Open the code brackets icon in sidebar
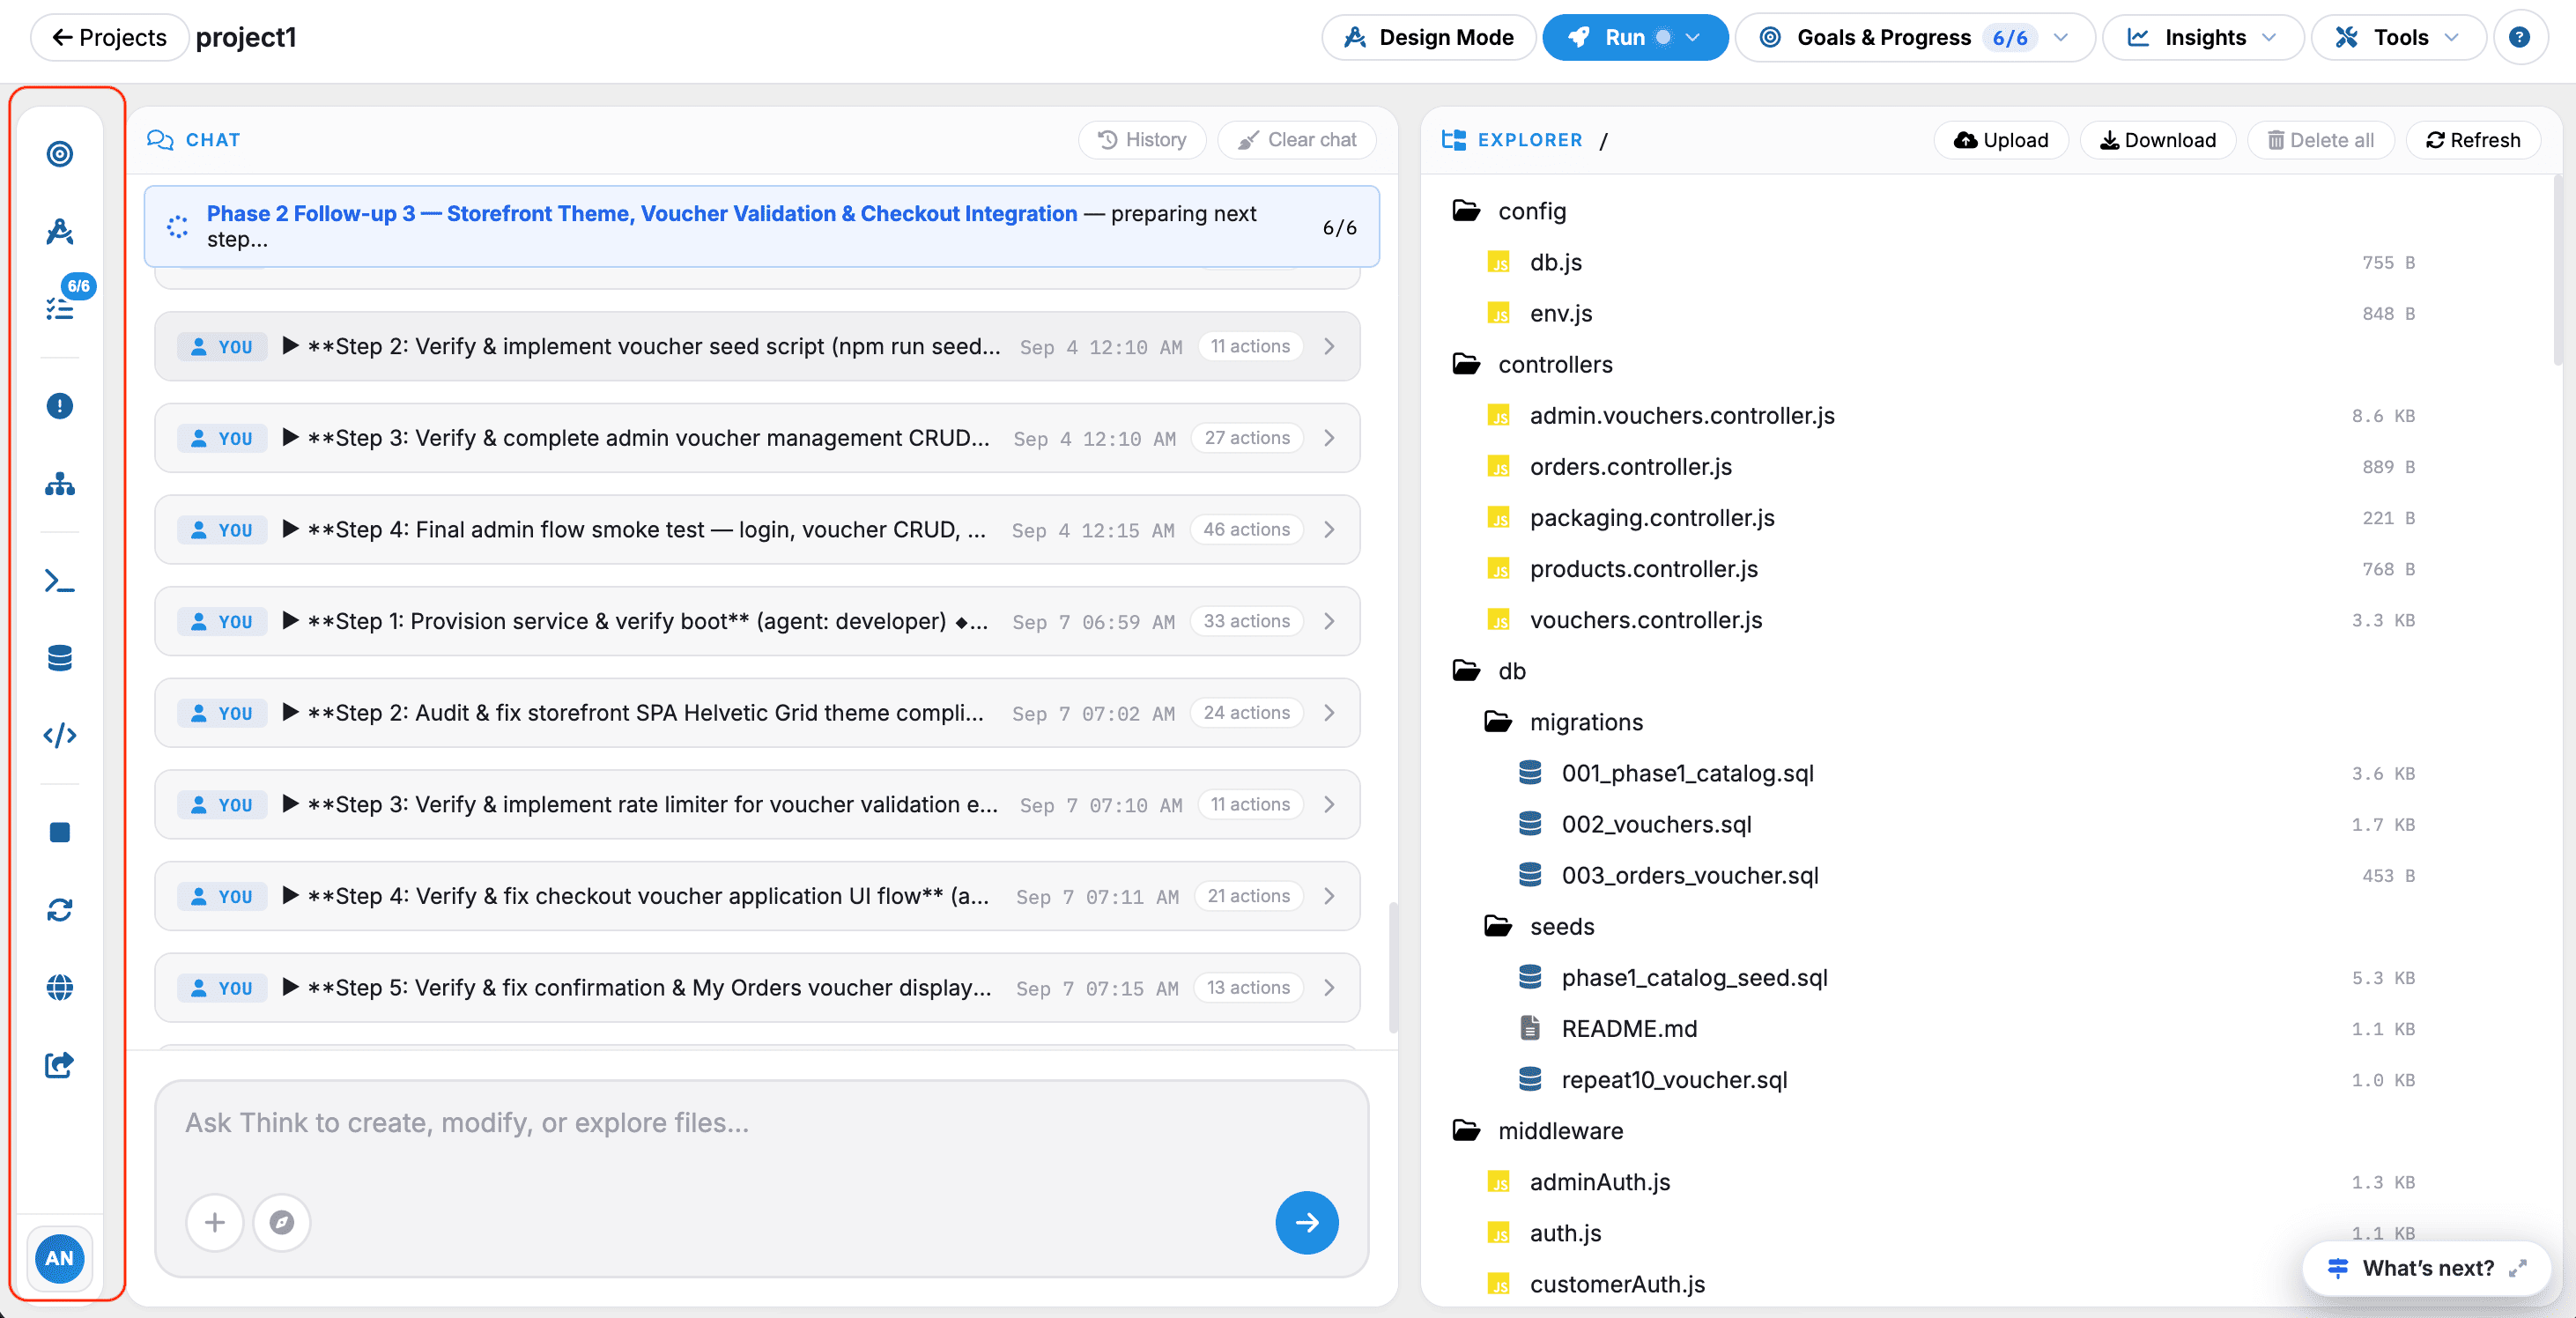 tap(60, 735)
